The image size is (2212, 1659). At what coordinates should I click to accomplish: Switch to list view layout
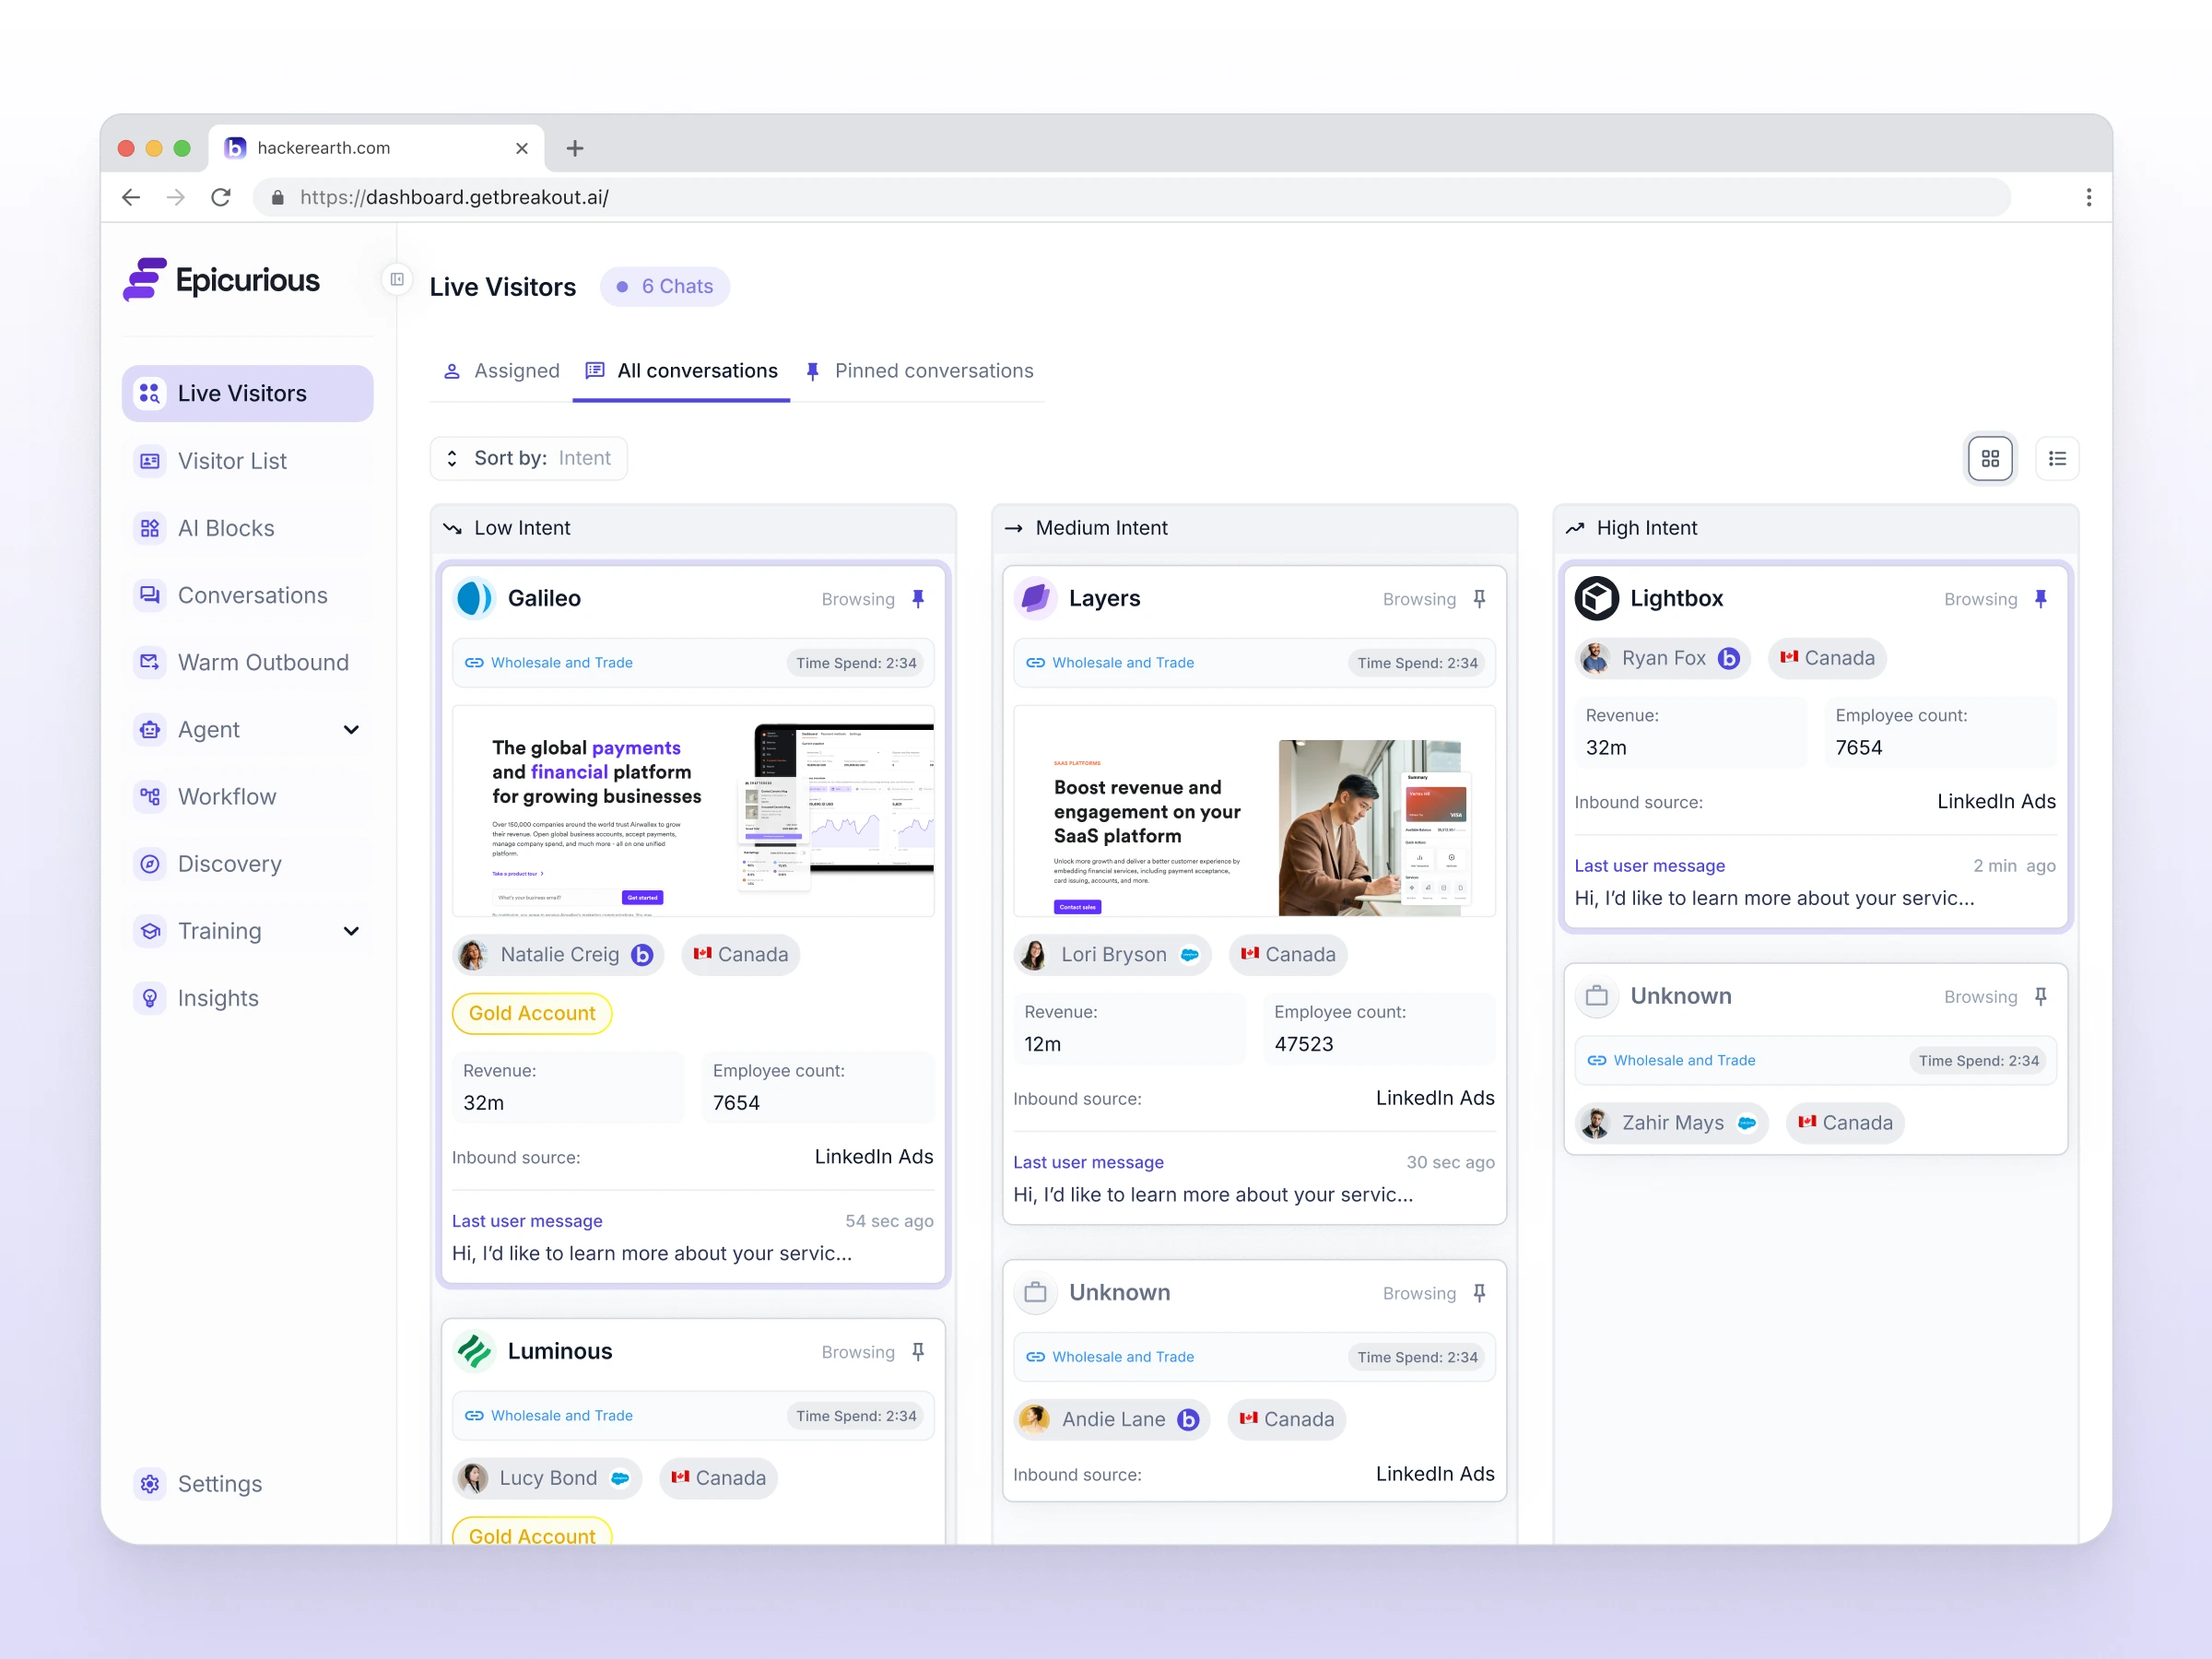(x=2057, y=458)
